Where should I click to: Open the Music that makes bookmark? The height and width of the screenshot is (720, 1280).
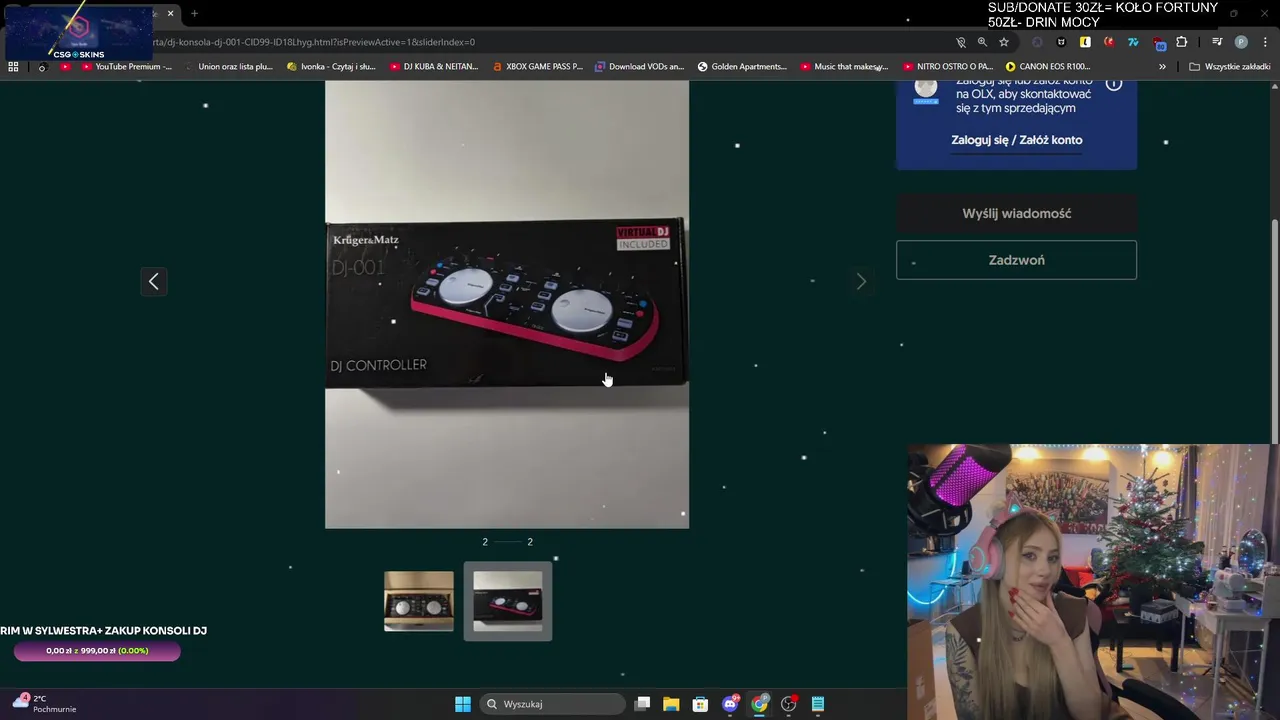(845, 67)
